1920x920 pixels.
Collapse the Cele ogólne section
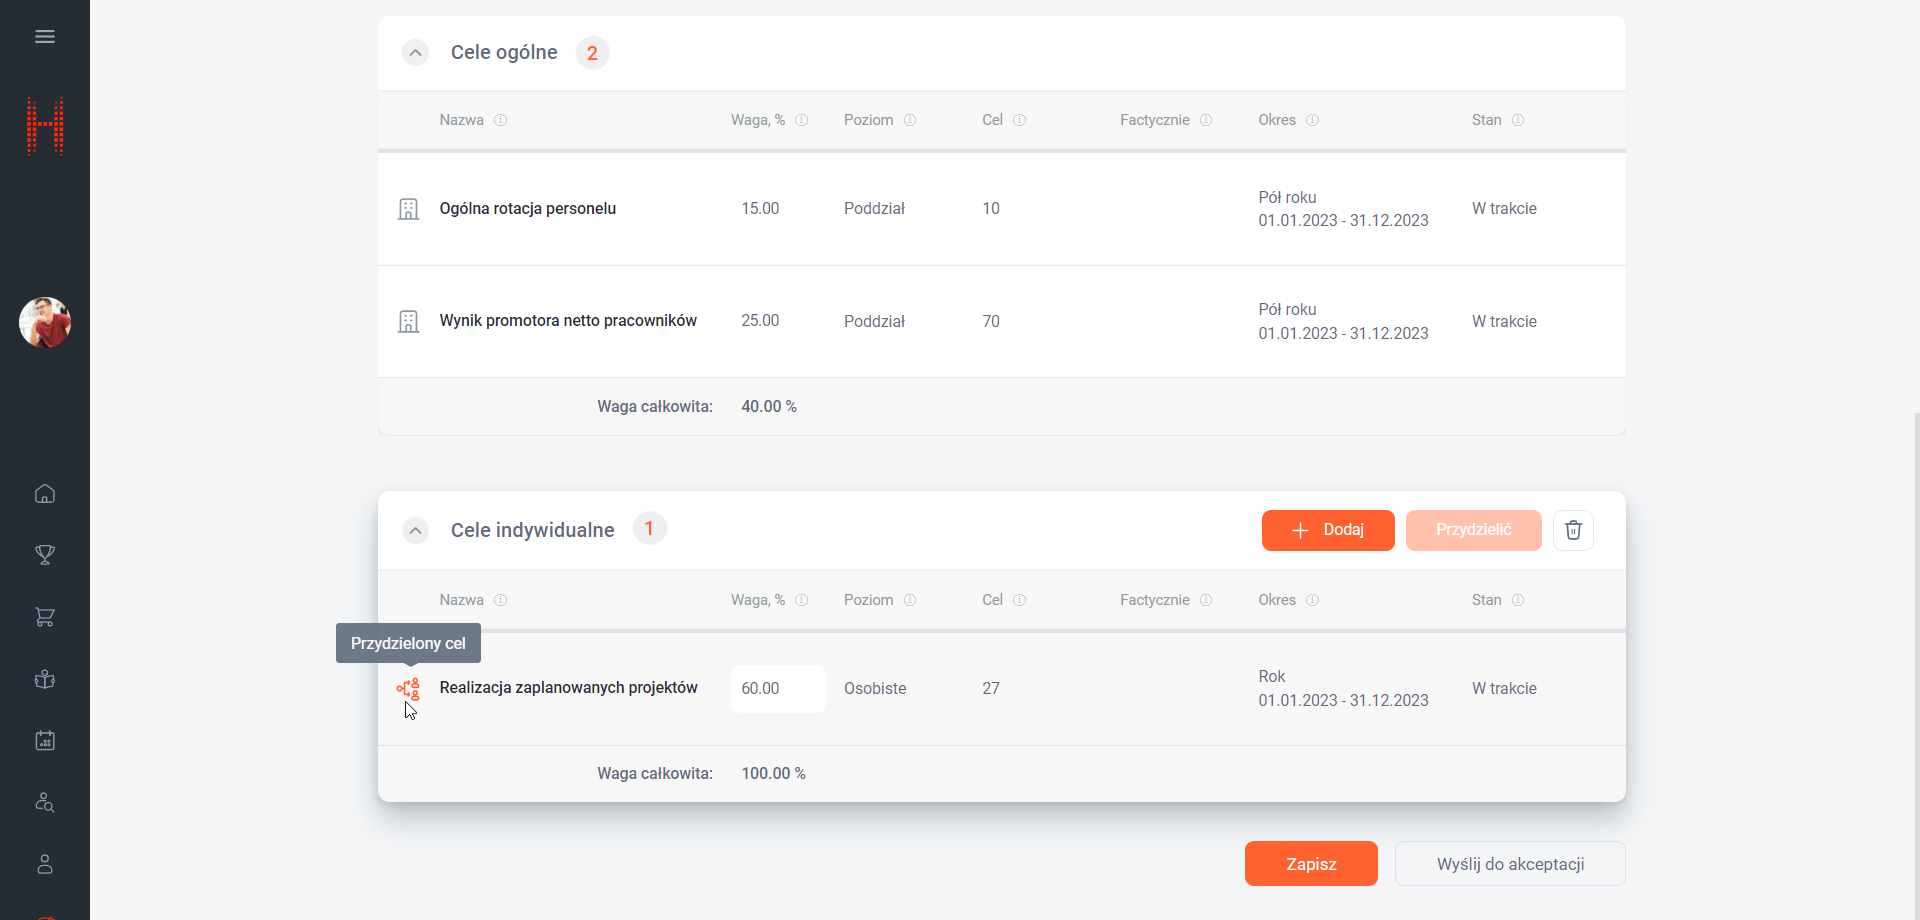pos(415,53)
